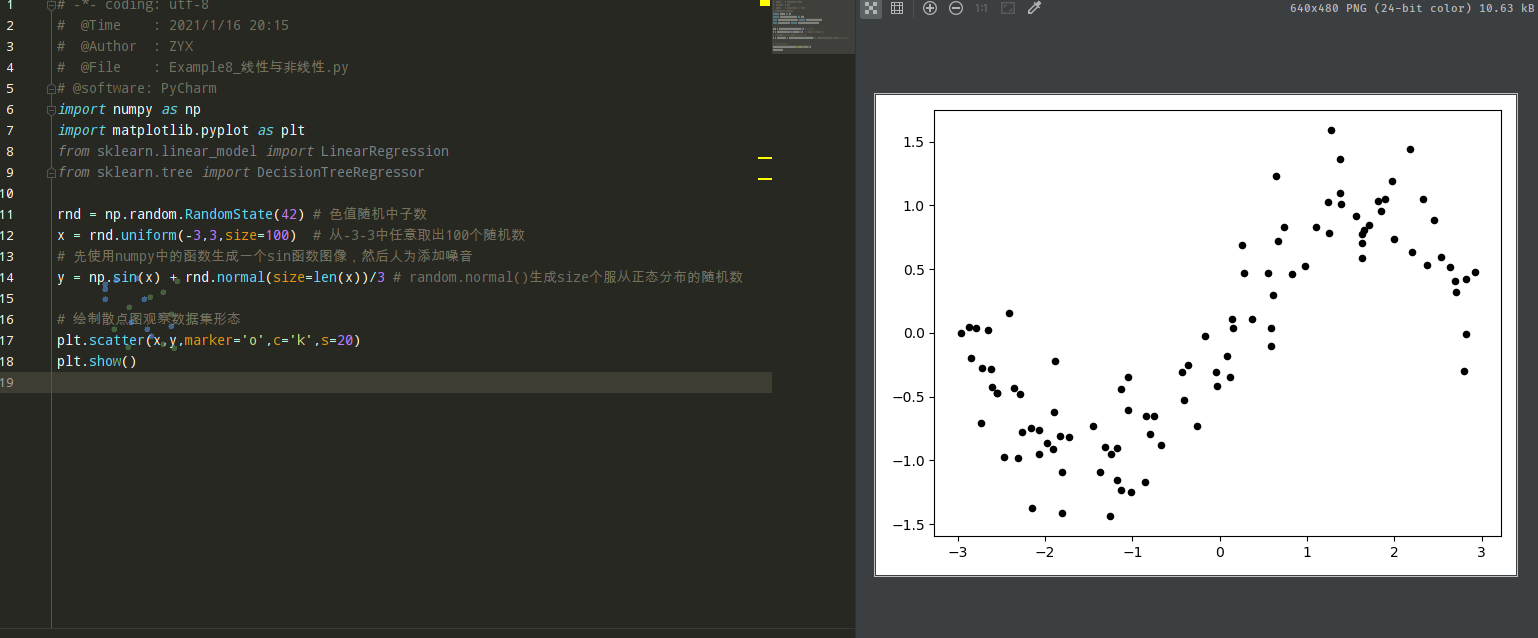This screenshot has height=638, width=1538.
Task: Click the yellow inspection status indicator
Action: (x=765, y=3)
